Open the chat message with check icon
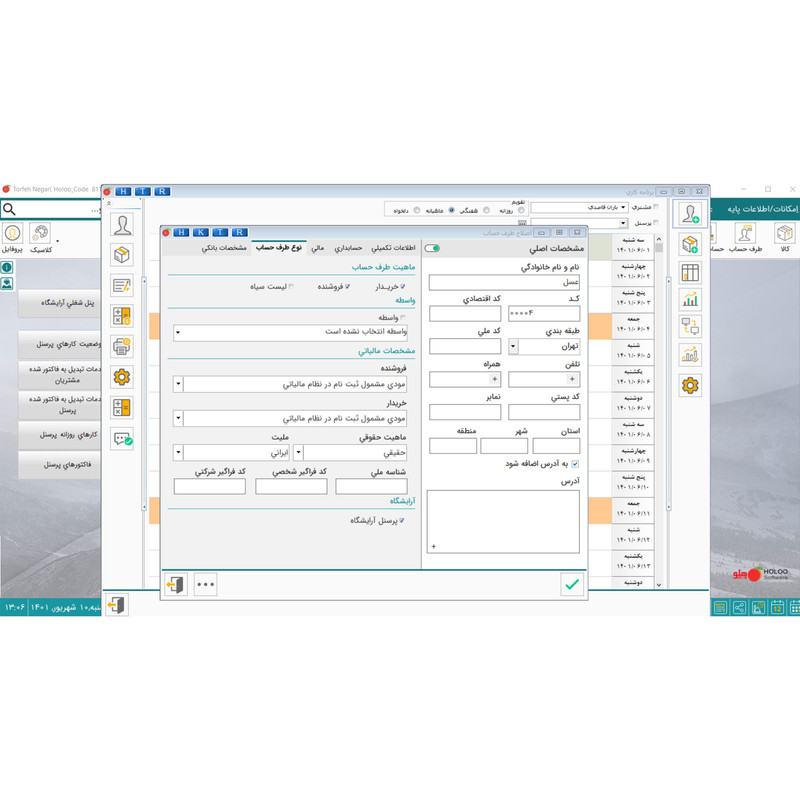 point(122,439)
